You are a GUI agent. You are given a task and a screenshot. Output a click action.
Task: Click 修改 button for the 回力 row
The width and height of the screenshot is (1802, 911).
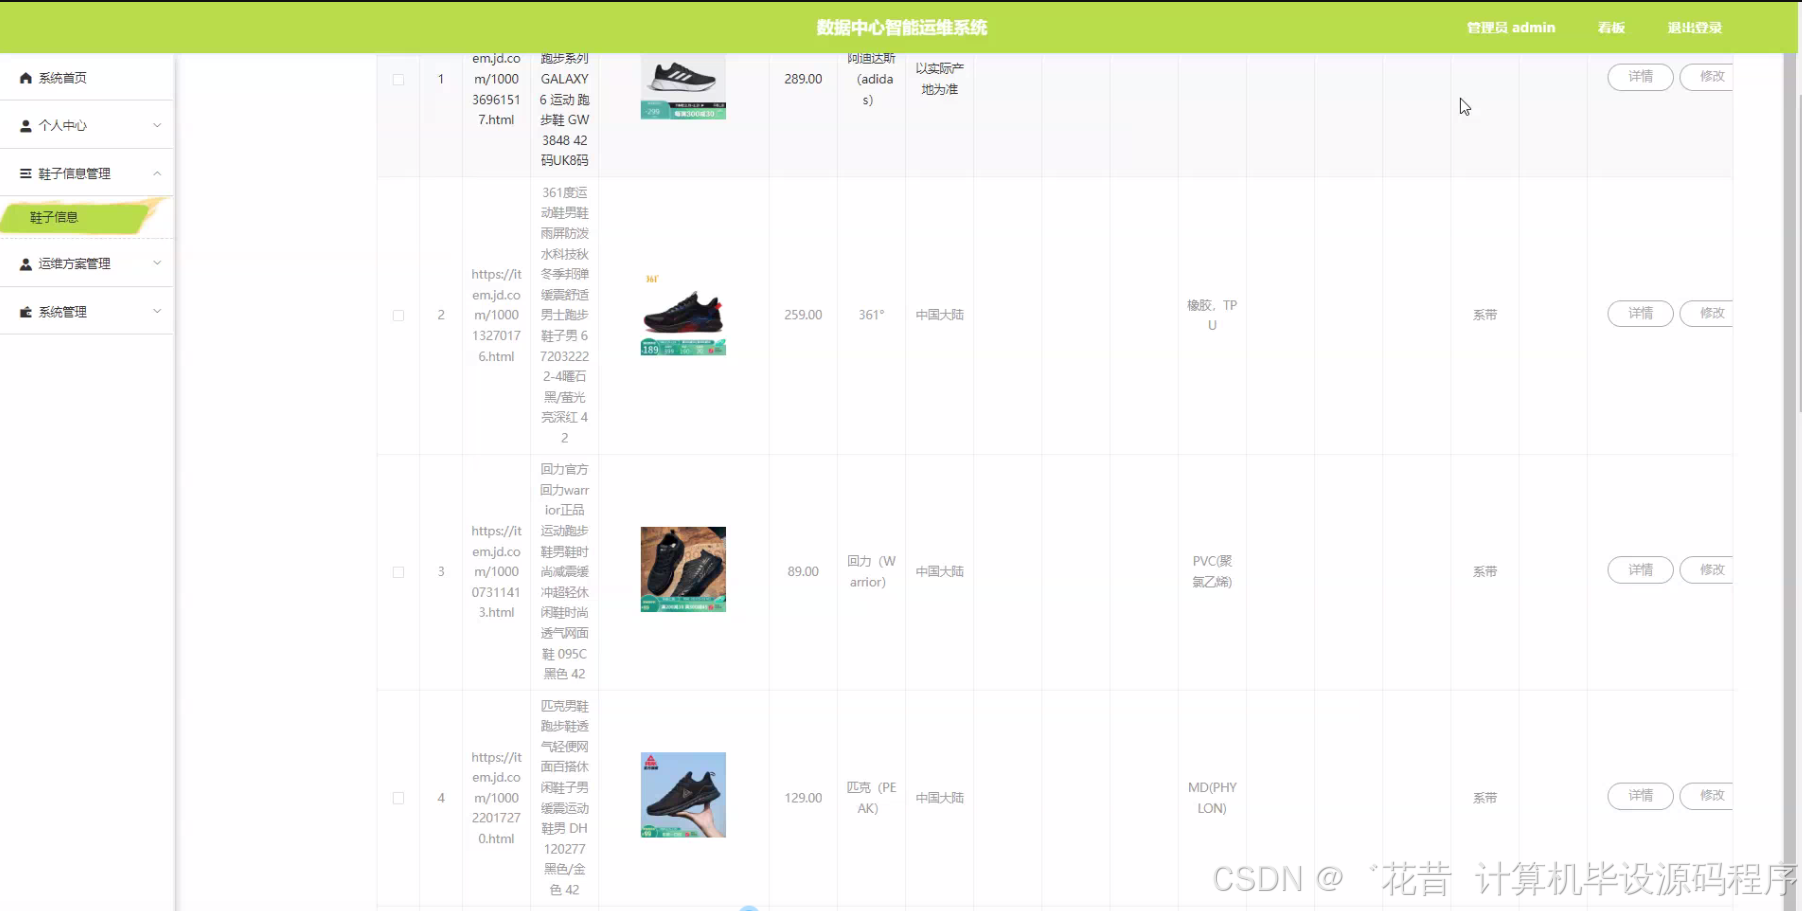(1708, 570)
